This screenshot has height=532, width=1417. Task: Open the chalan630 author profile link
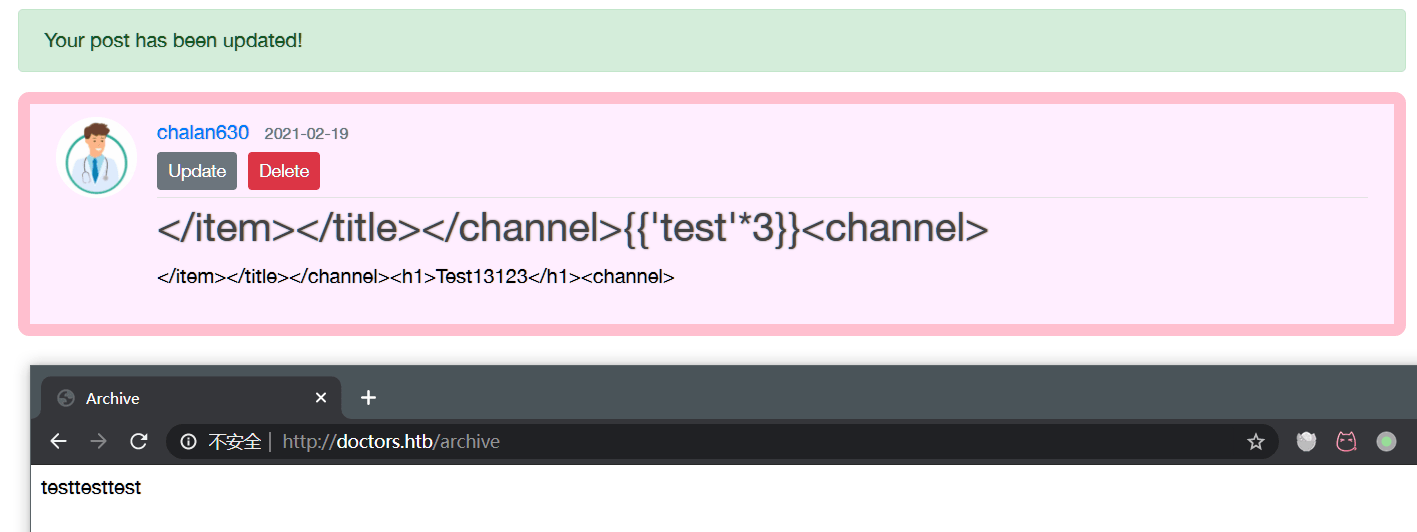(203, 133)
